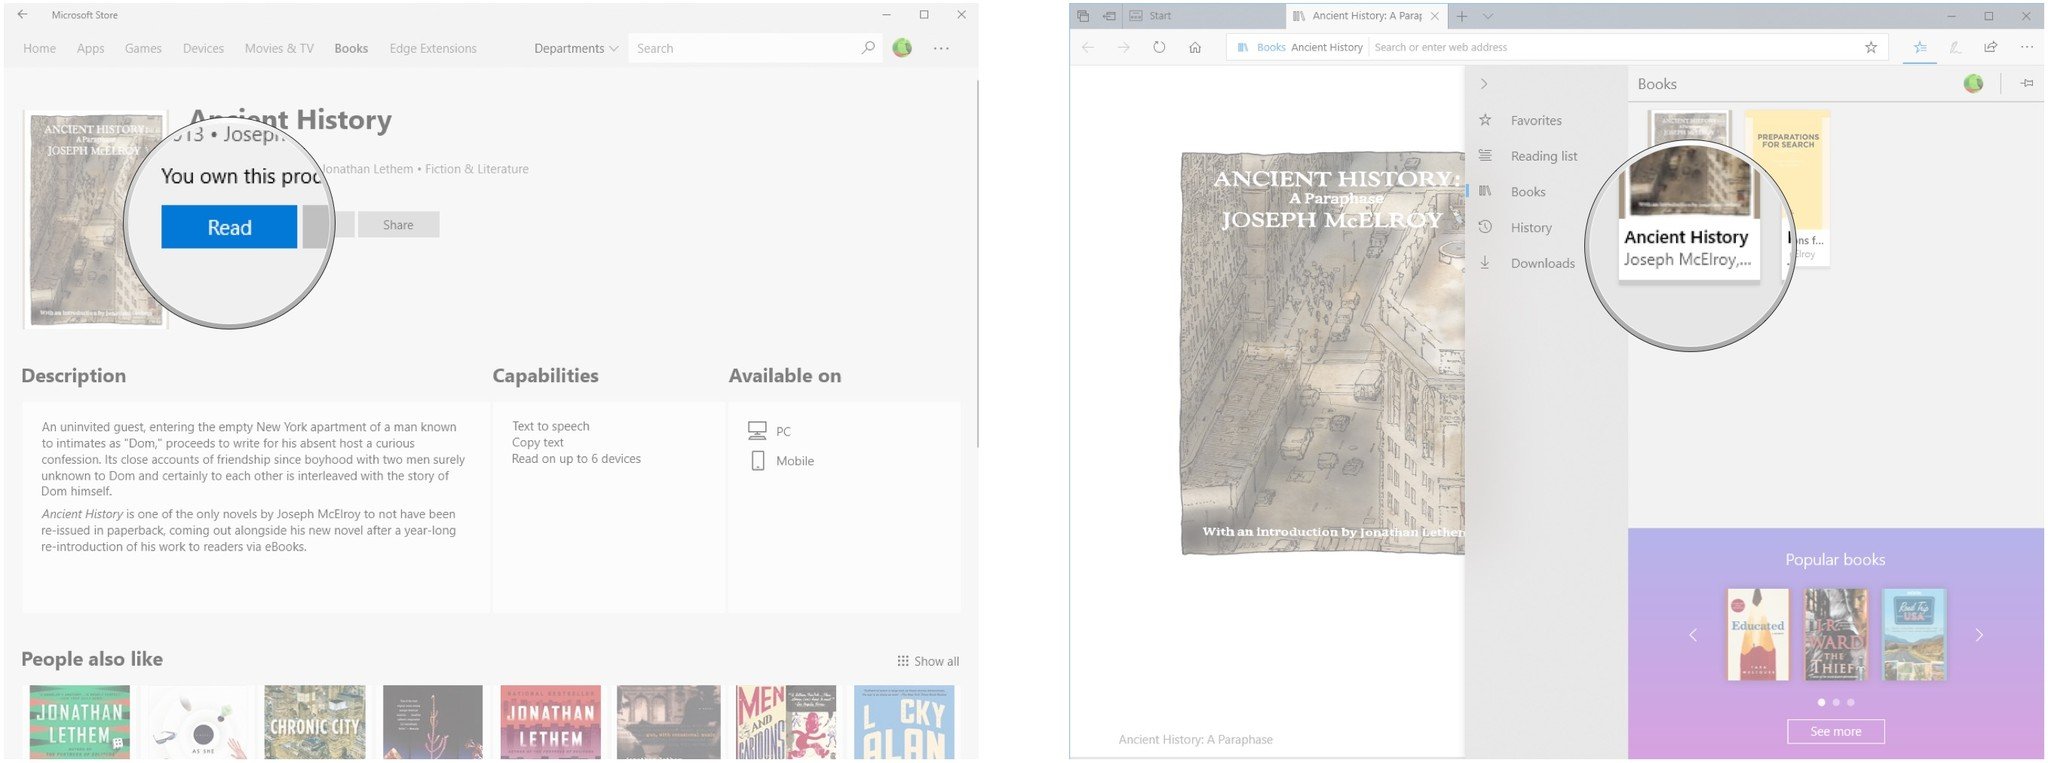The height and width of the screenshot is (763, 2048).
Task: Click the Microsoft Store back arrow
Action: click(x=22, y=15)
